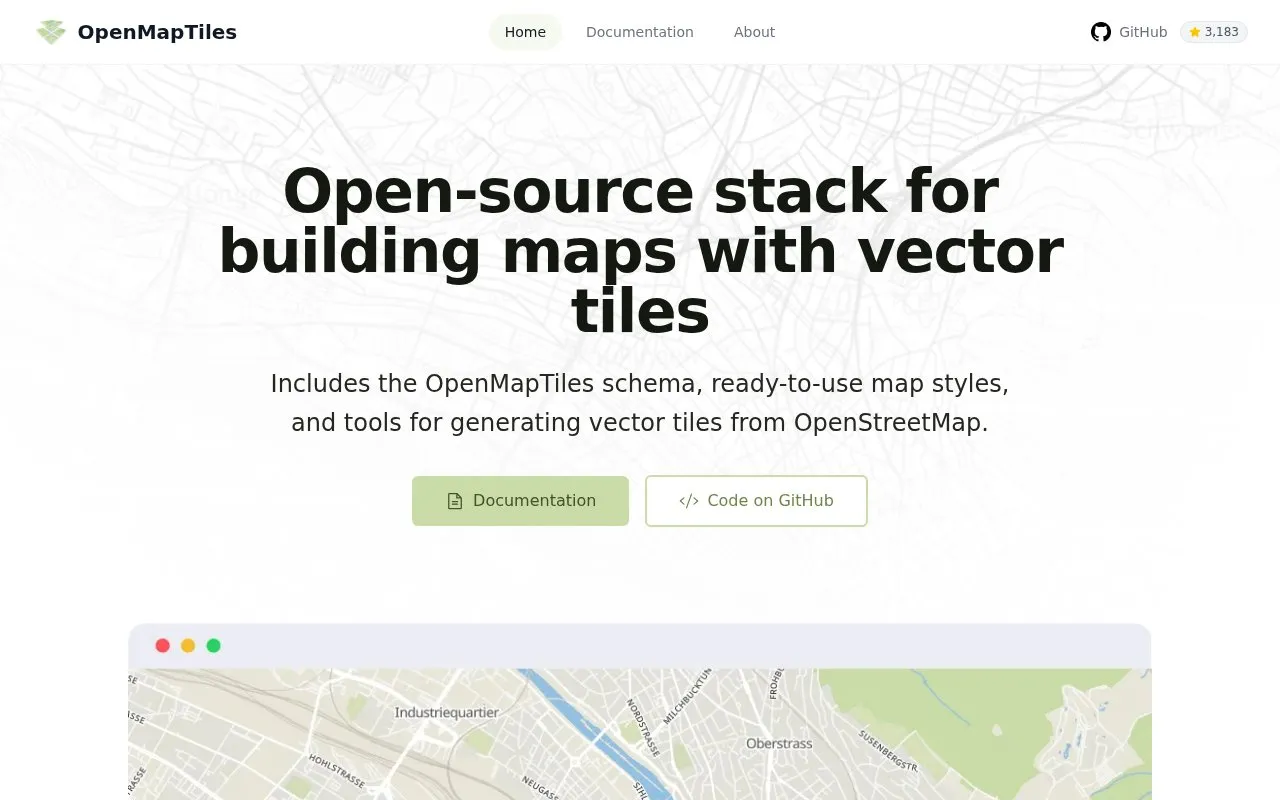Click the OpenMapTiles brand name
Image resolution: width=1280 pixels, height=800 pixels.
tap(157, 32)
